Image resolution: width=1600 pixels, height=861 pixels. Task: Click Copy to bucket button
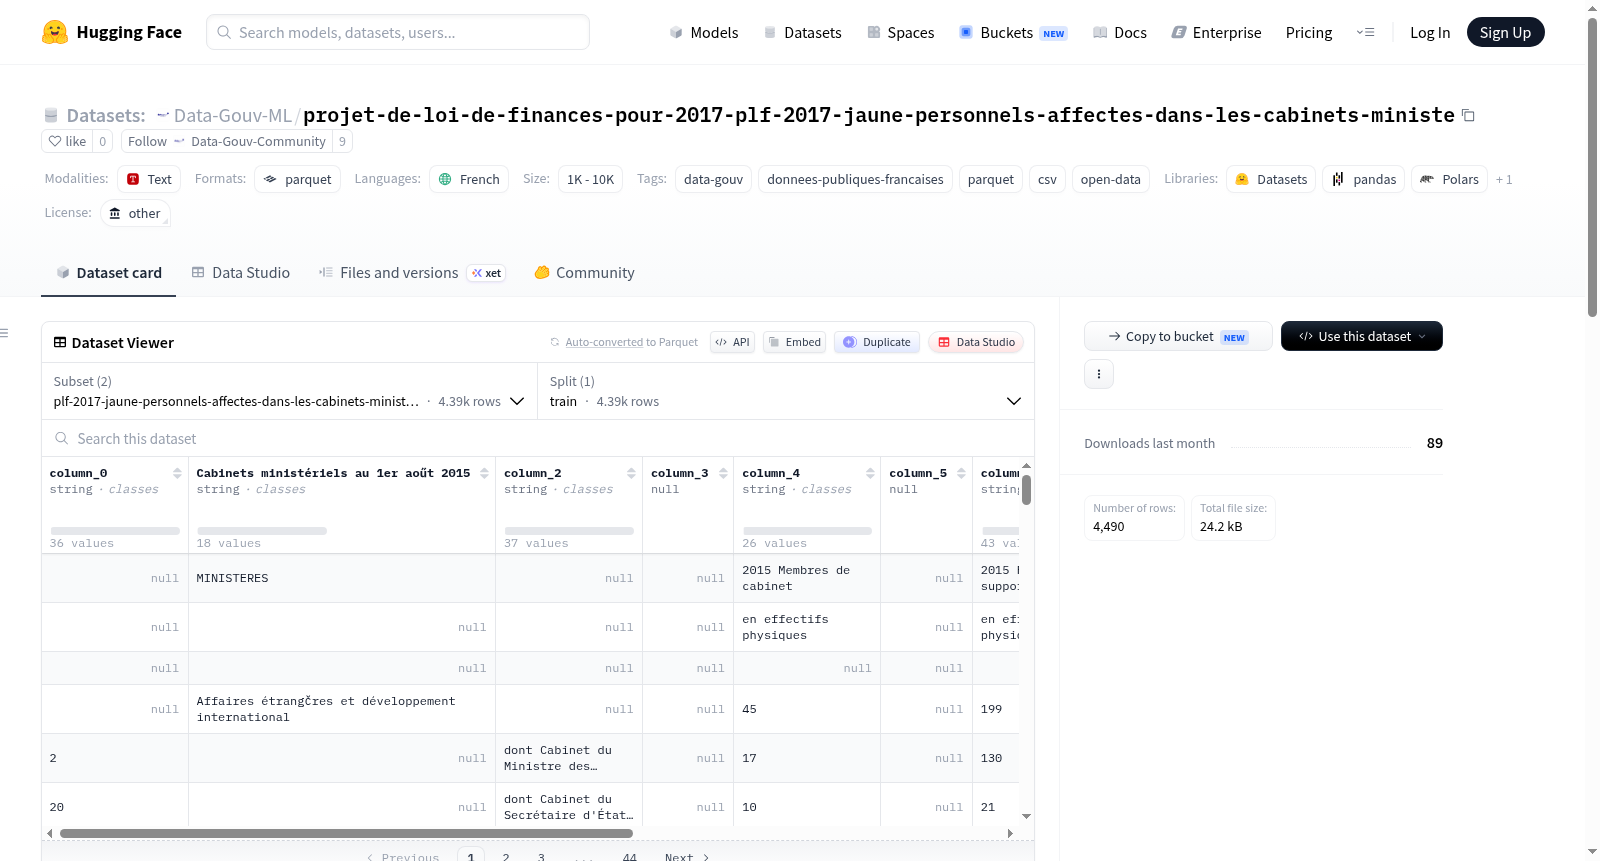pyautogui.click(x=1178, y=336)
